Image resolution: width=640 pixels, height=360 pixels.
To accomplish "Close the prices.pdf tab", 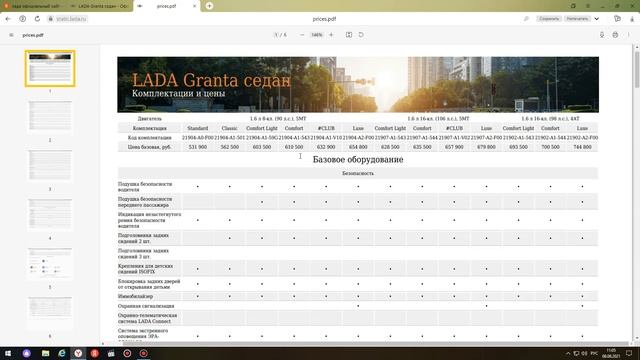I will 194,6.
